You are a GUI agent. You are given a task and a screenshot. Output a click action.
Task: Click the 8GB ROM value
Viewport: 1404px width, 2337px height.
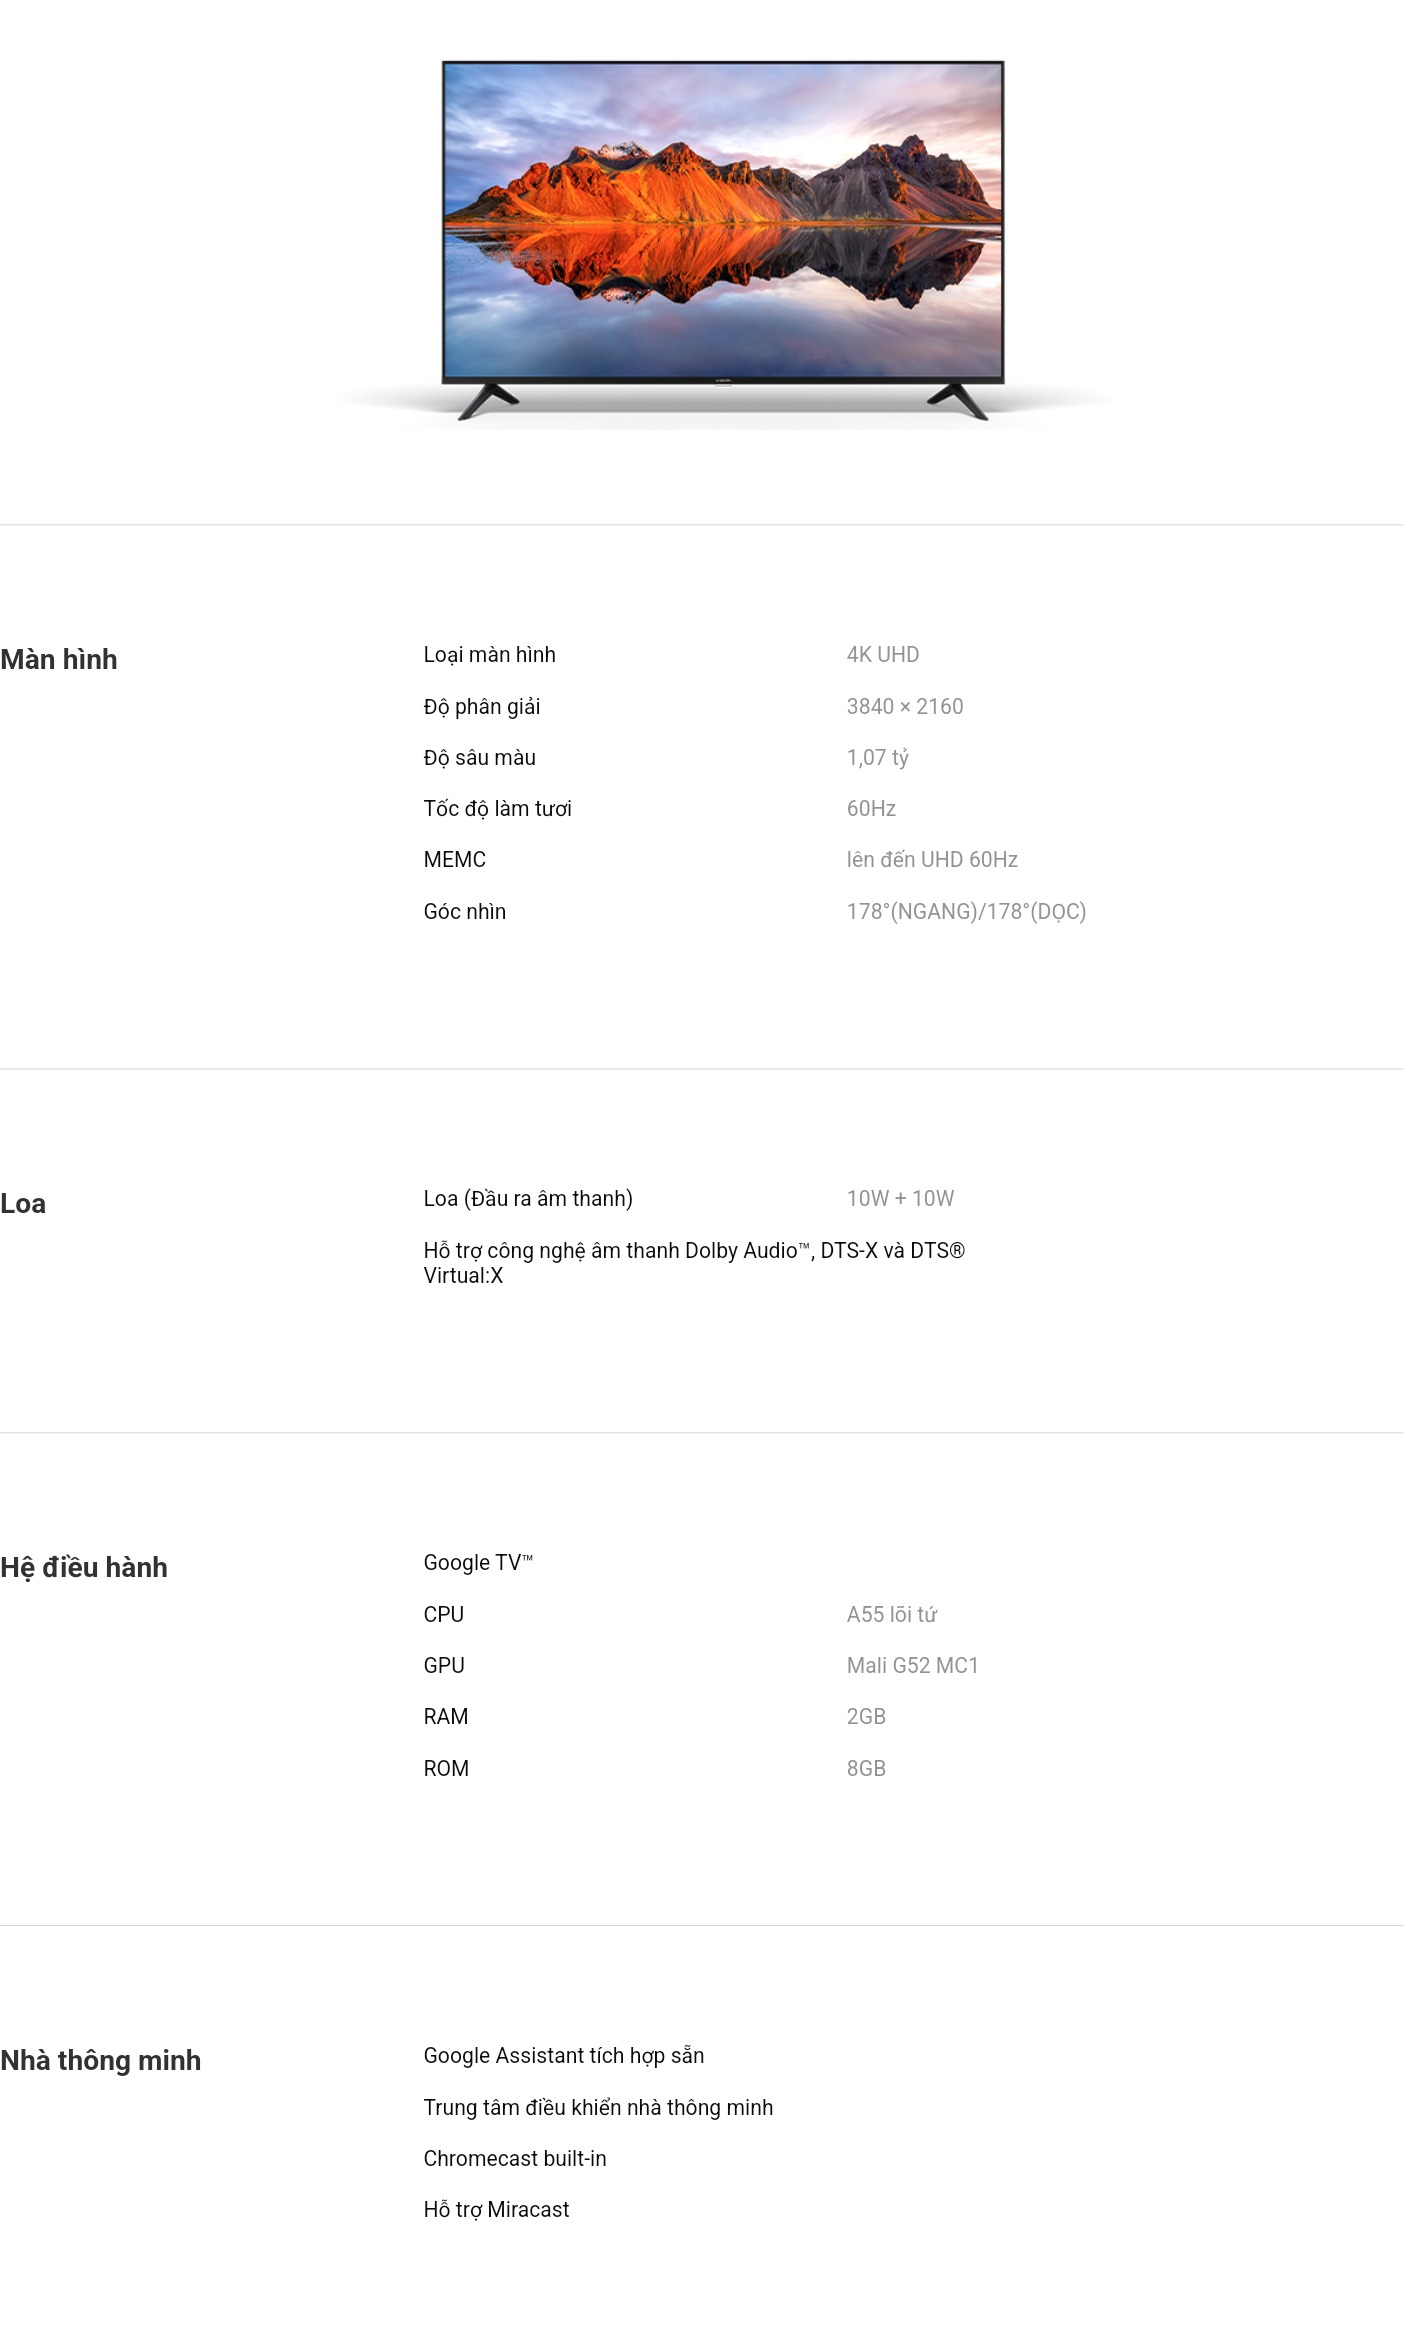coord(866,1769)
